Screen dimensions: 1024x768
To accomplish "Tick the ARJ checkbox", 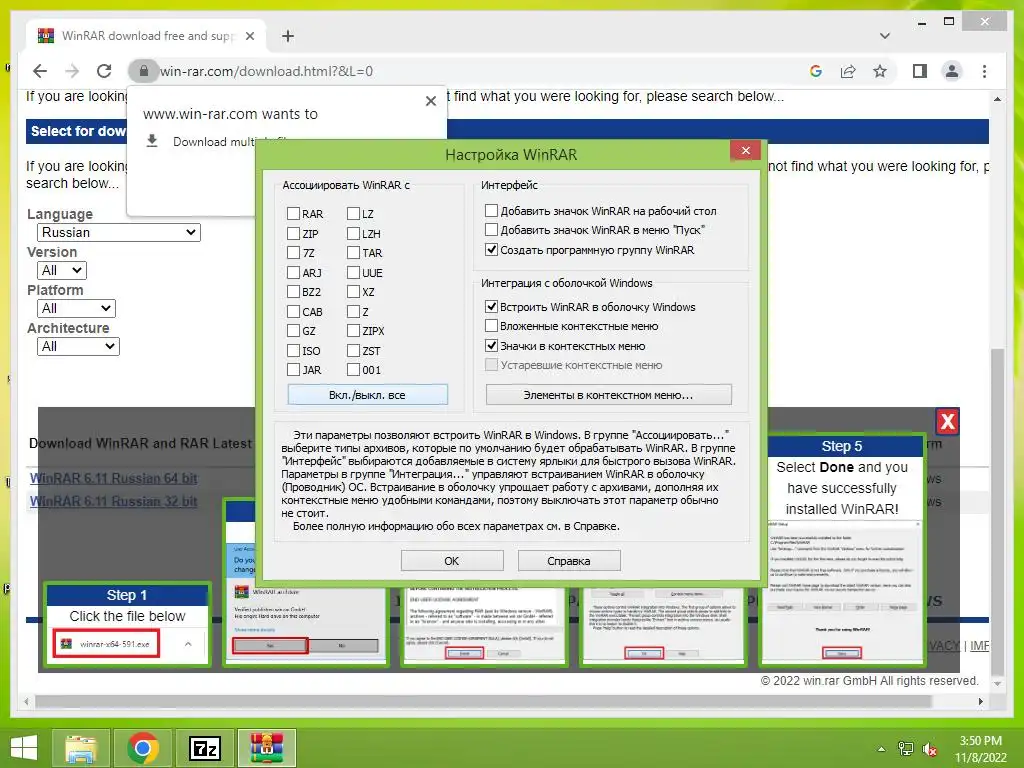I will [x=293, y=272].
